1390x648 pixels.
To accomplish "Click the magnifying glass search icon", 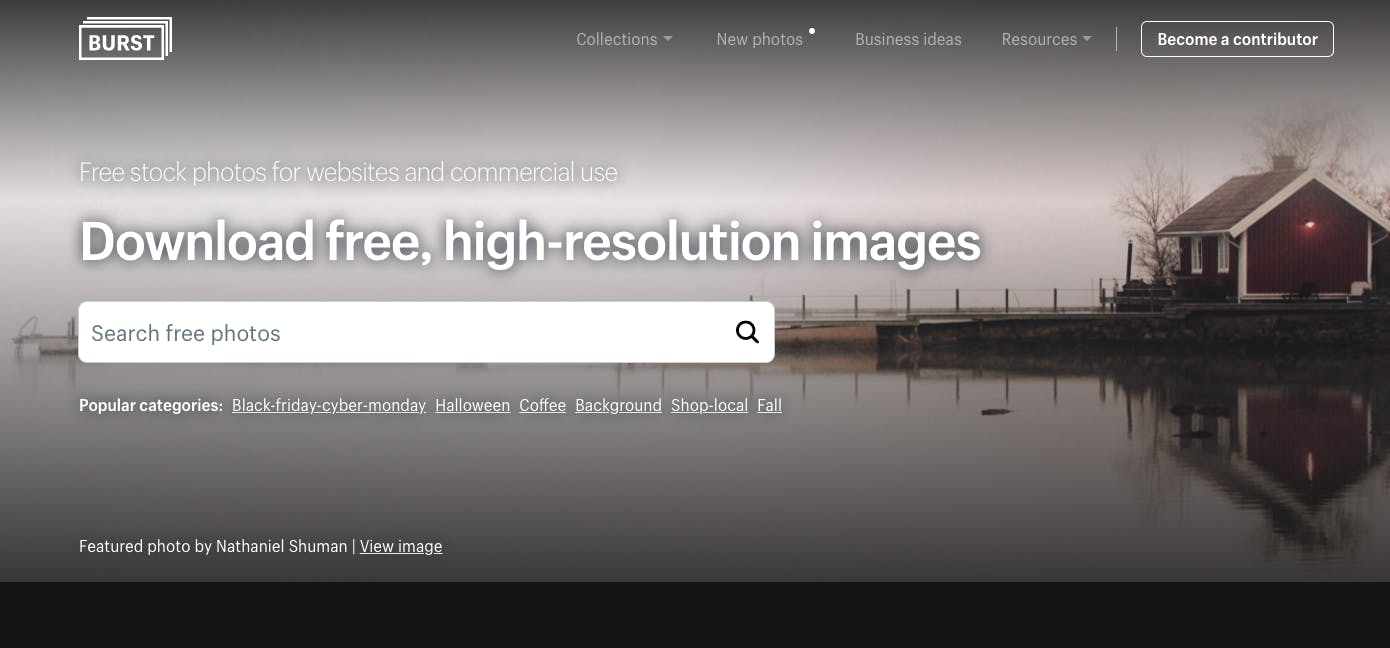I will point(747,332).
